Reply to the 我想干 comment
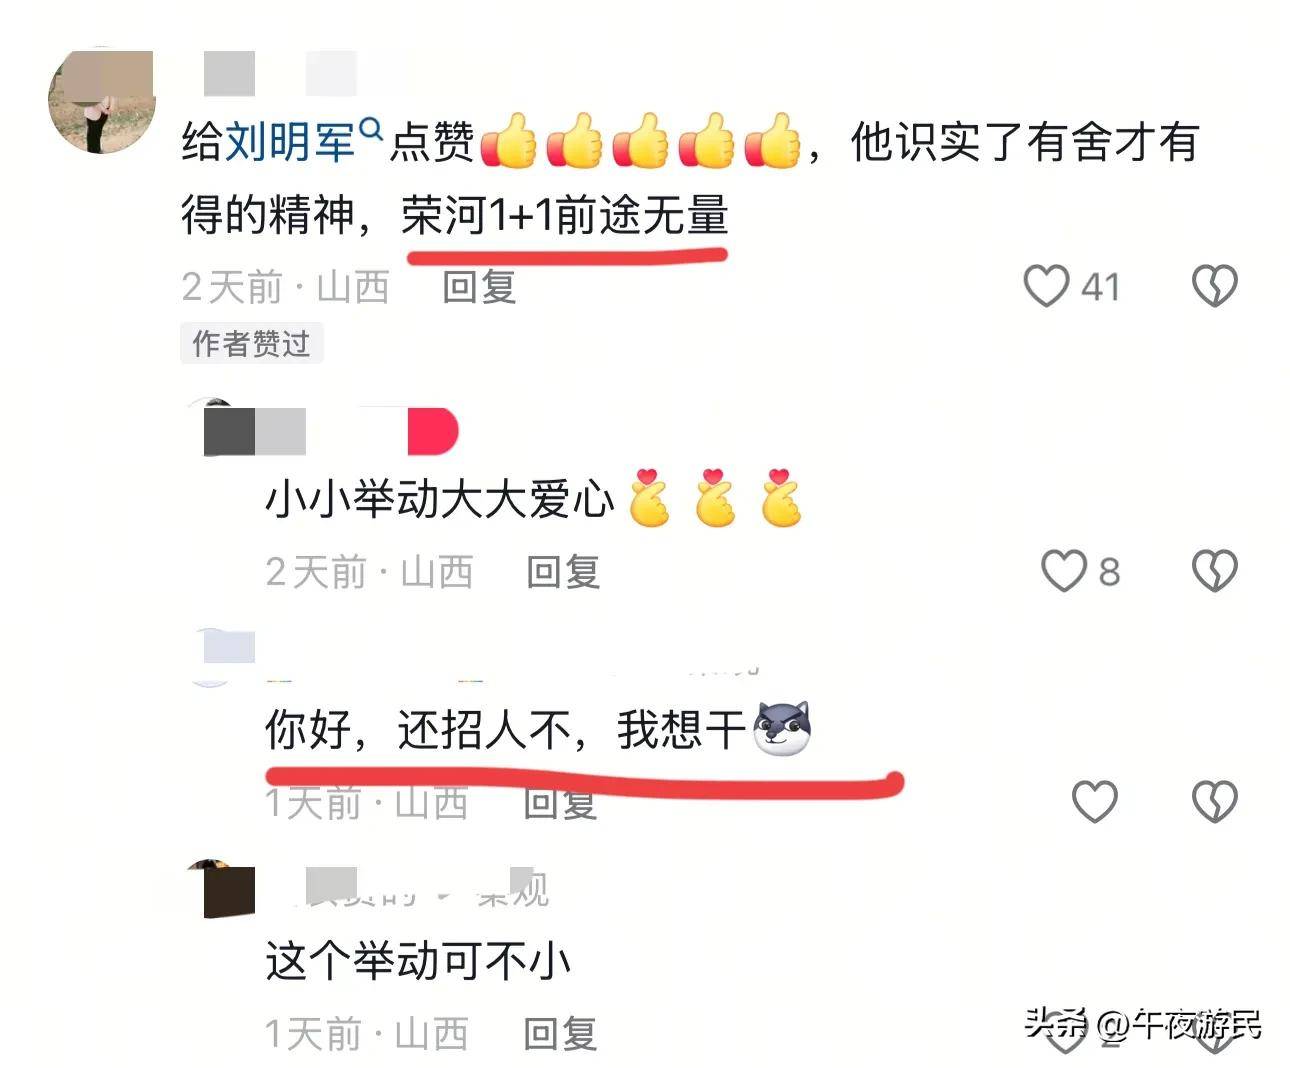The image size is (1290, 1068). pos(560,802)
